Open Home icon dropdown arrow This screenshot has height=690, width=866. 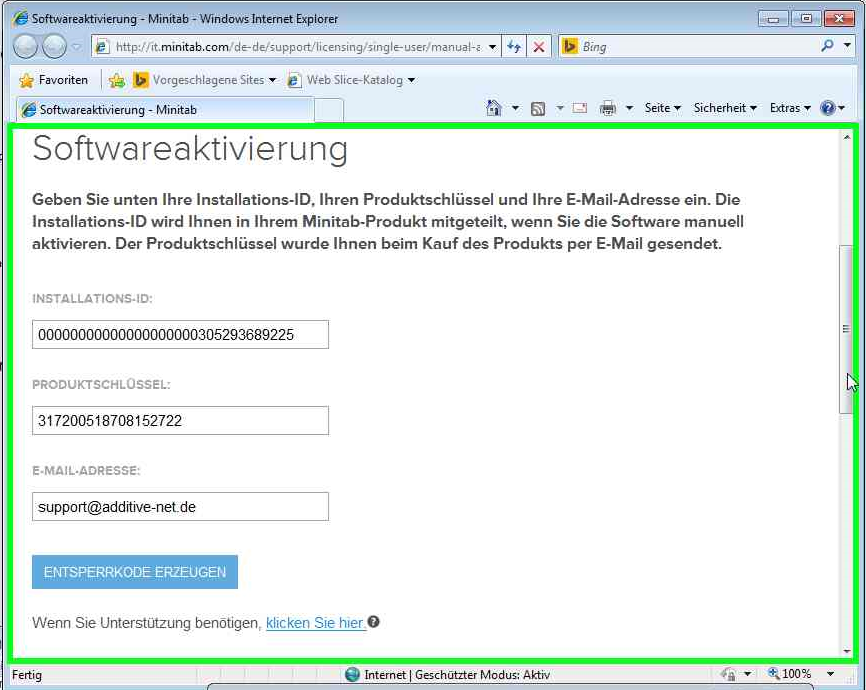click(x=515, y=108)
